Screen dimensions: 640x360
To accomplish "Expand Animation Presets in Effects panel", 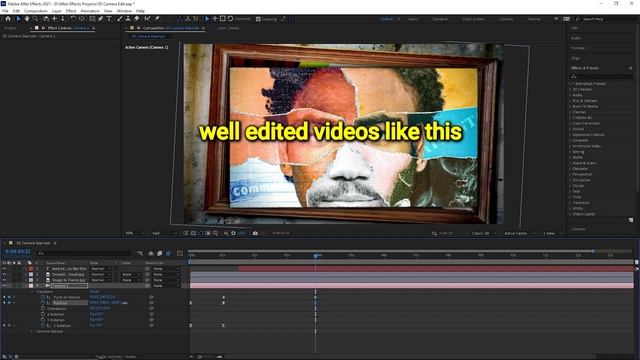I will [x=571, y=84].
